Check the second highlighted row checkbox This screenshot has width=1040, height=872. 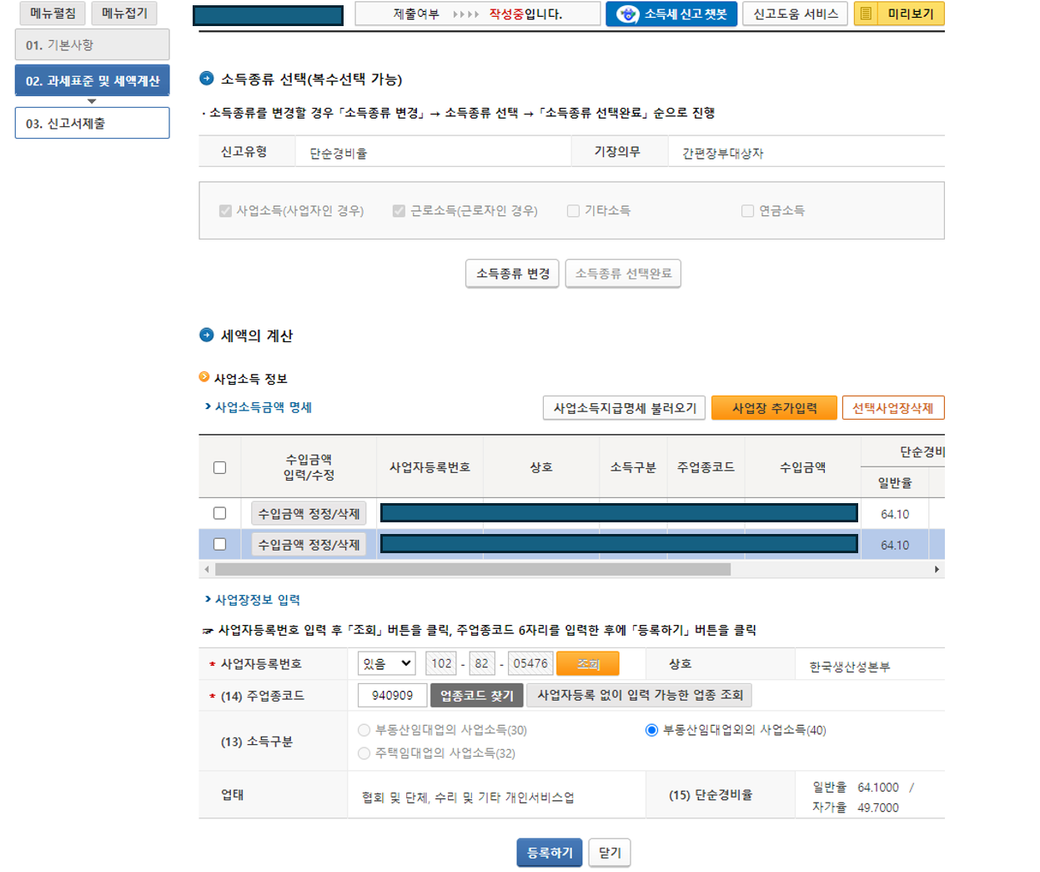click(220, 545)
